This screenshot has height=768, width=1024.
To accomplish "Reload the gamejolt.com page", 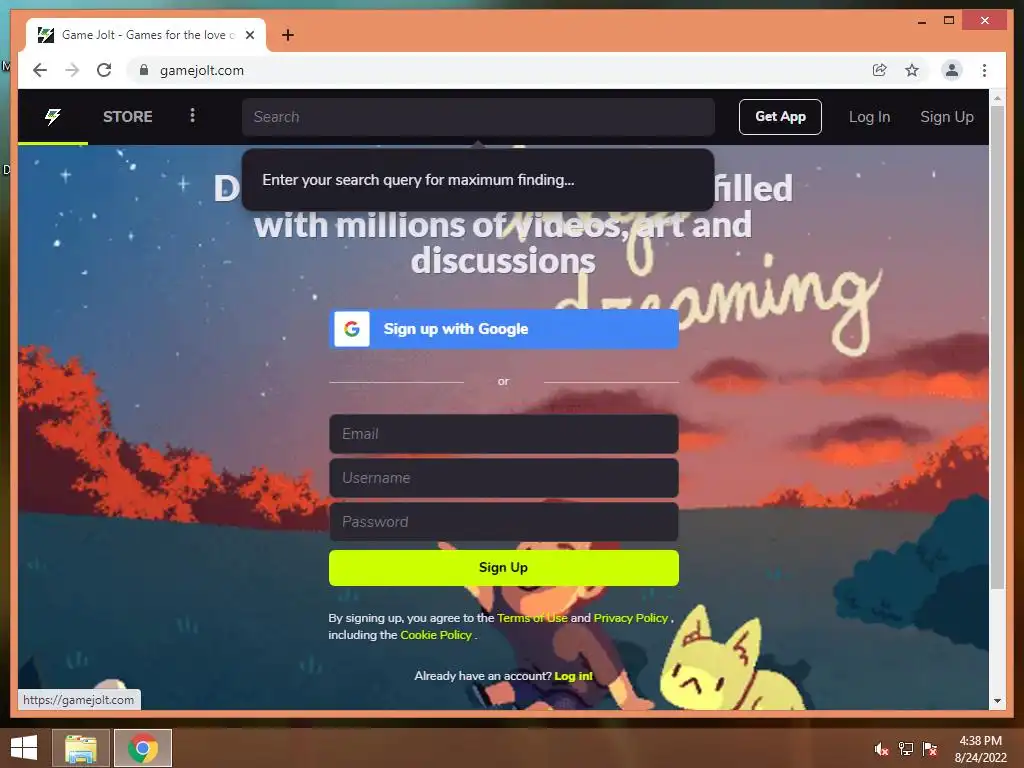I will 104,70.
